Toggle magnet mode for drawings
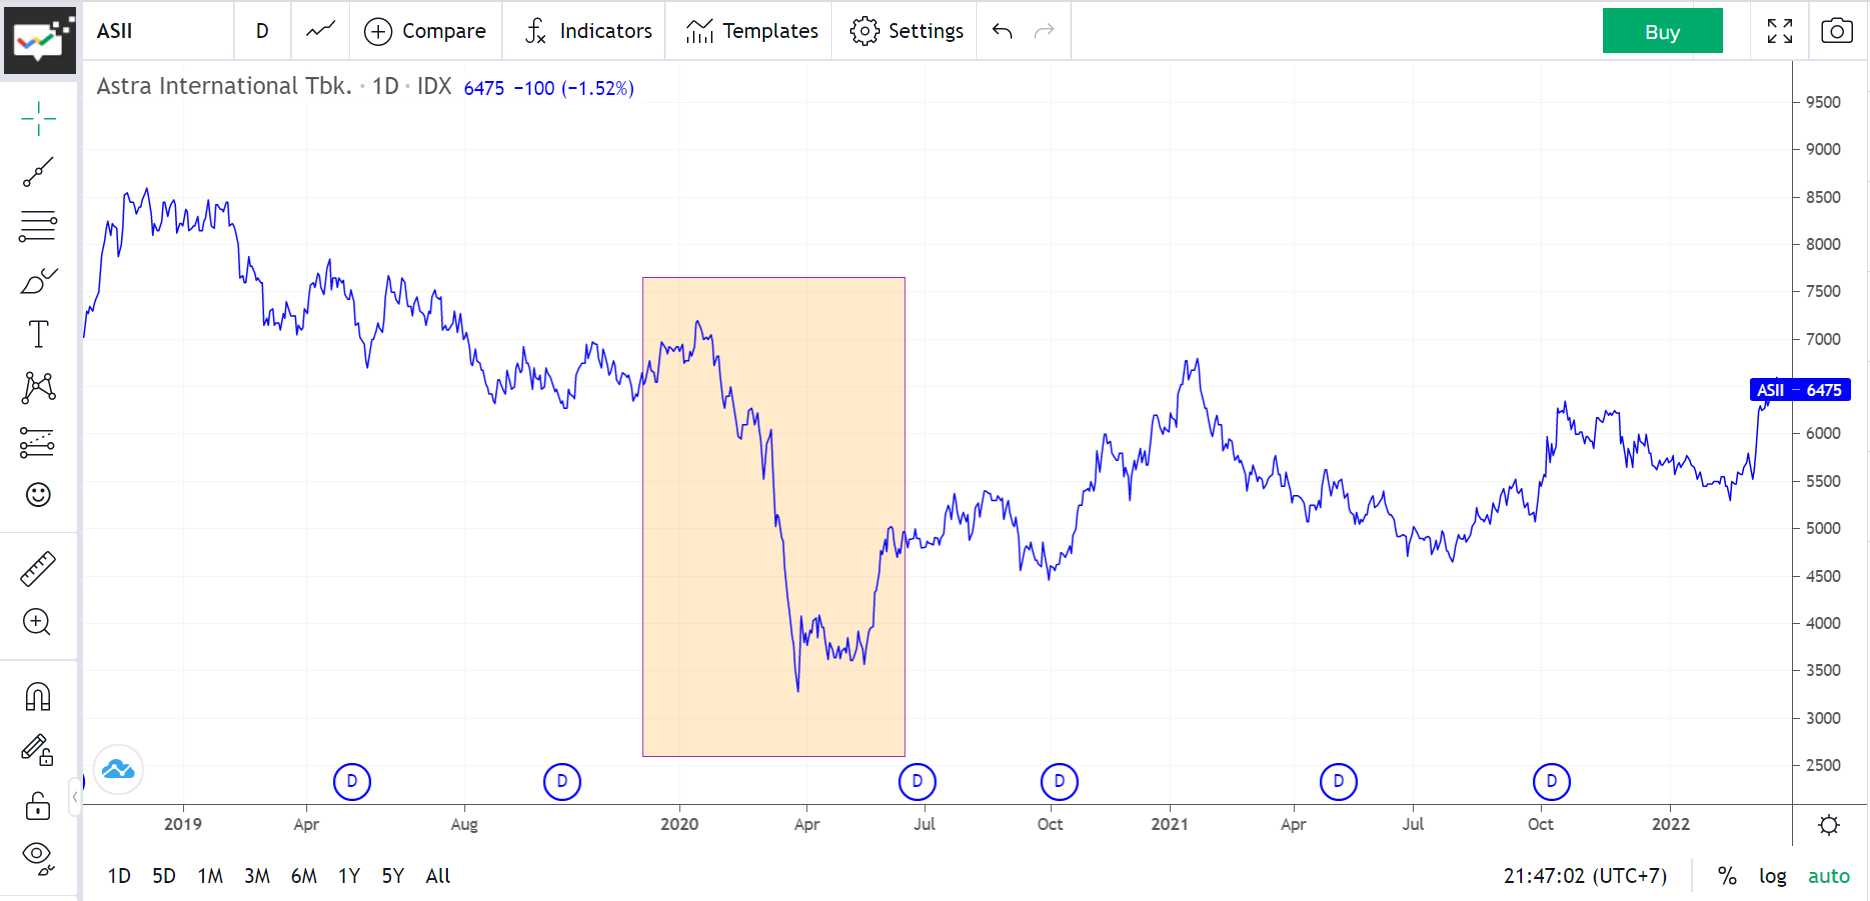This screenshot has width=1870, height=901. [x=38, y=696]
